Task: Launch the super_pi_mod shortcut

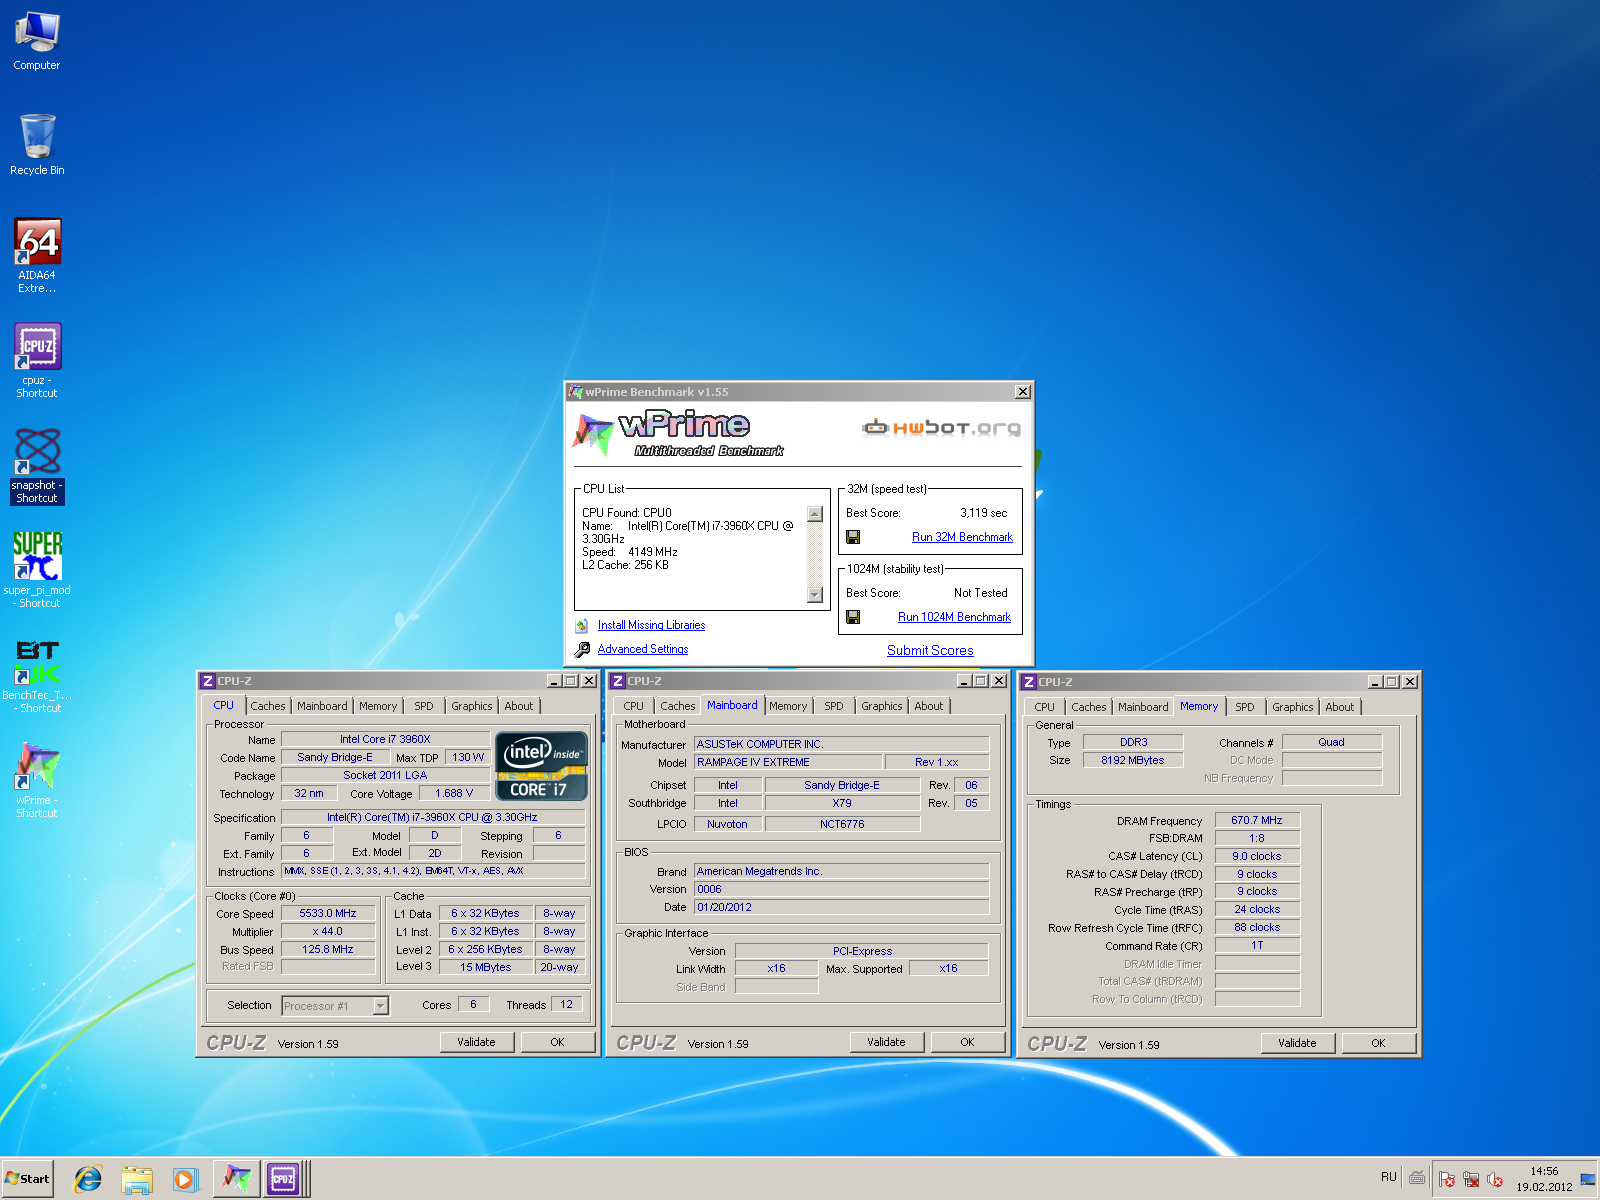Action: click(37, 570)
